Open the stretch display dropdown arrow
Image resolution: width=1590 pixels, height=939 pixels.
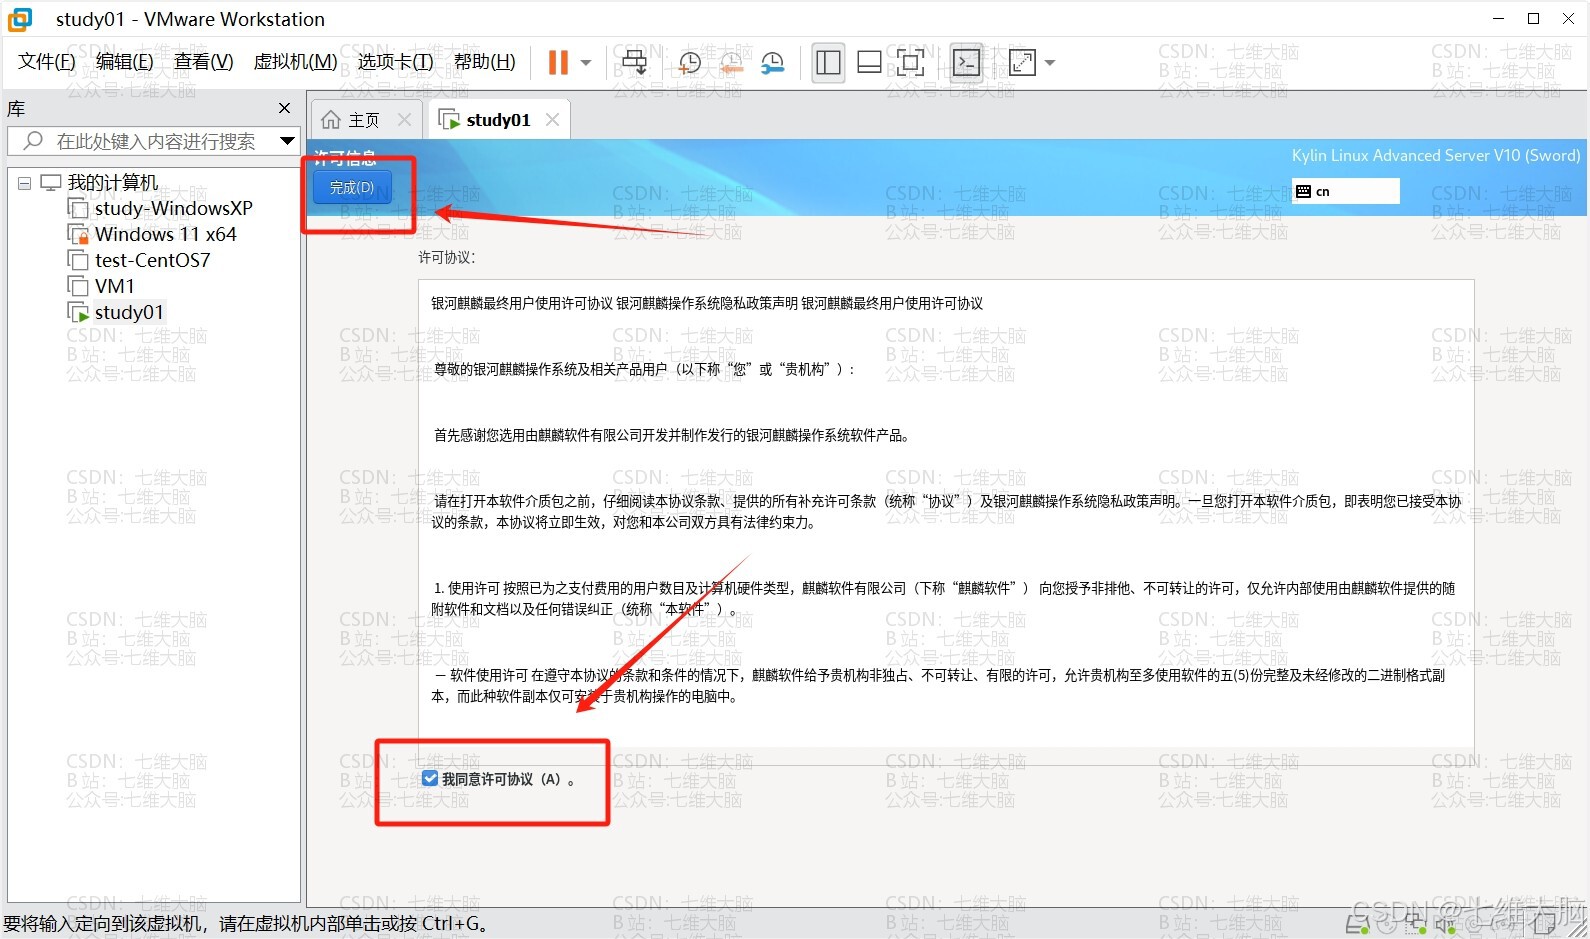[1050, 62]
